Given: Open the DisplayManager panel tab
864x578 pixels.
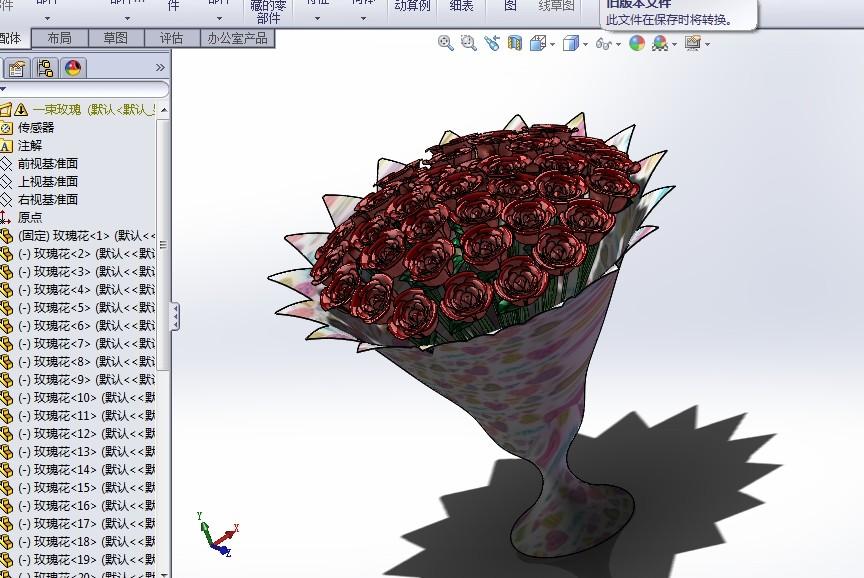Looking at the screenshot, I should click(73, 68).
